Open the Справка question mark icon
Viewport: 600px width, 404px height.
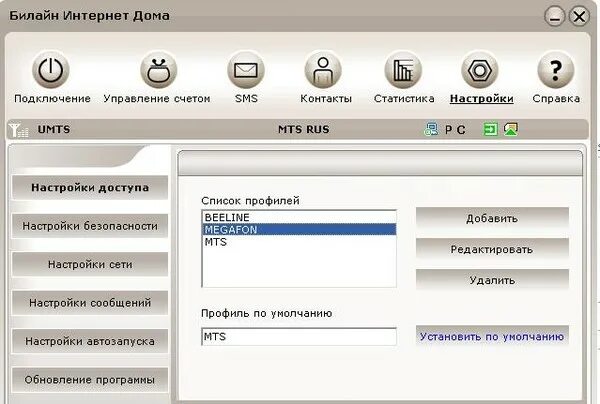pos(556,70)
